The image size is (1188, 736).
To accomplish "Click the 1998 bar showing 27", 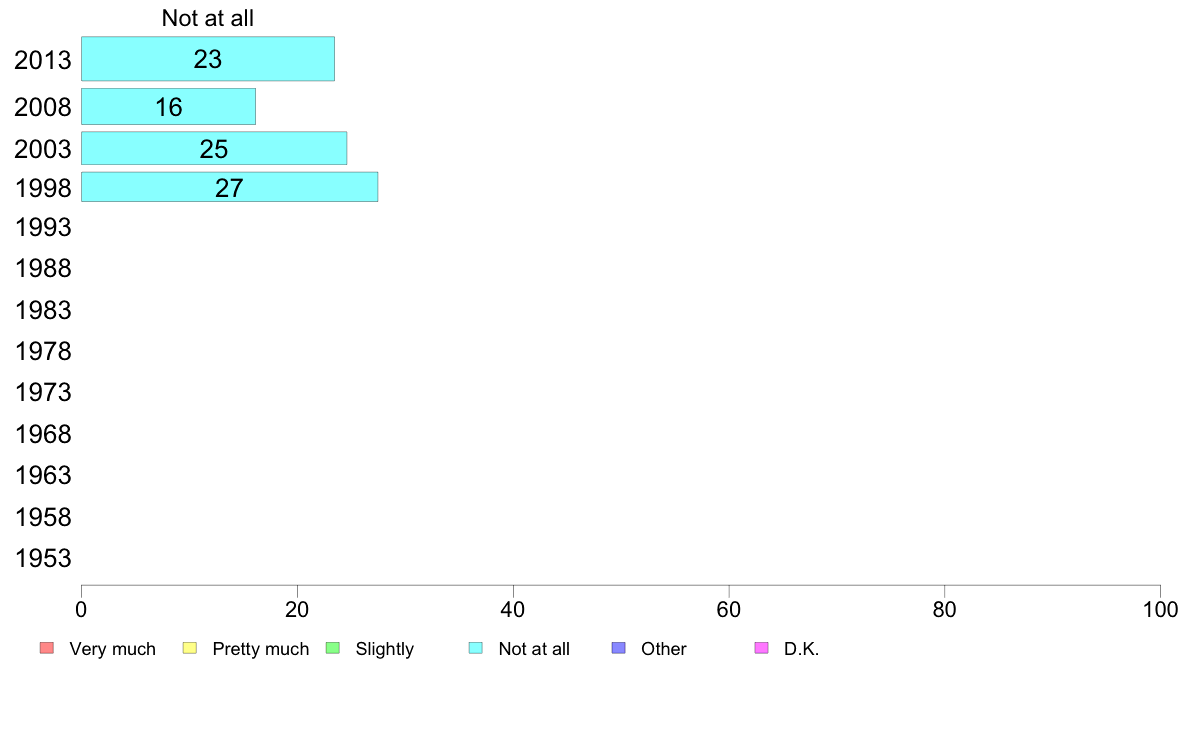I will pyautogui.click(x=230, y=186).
